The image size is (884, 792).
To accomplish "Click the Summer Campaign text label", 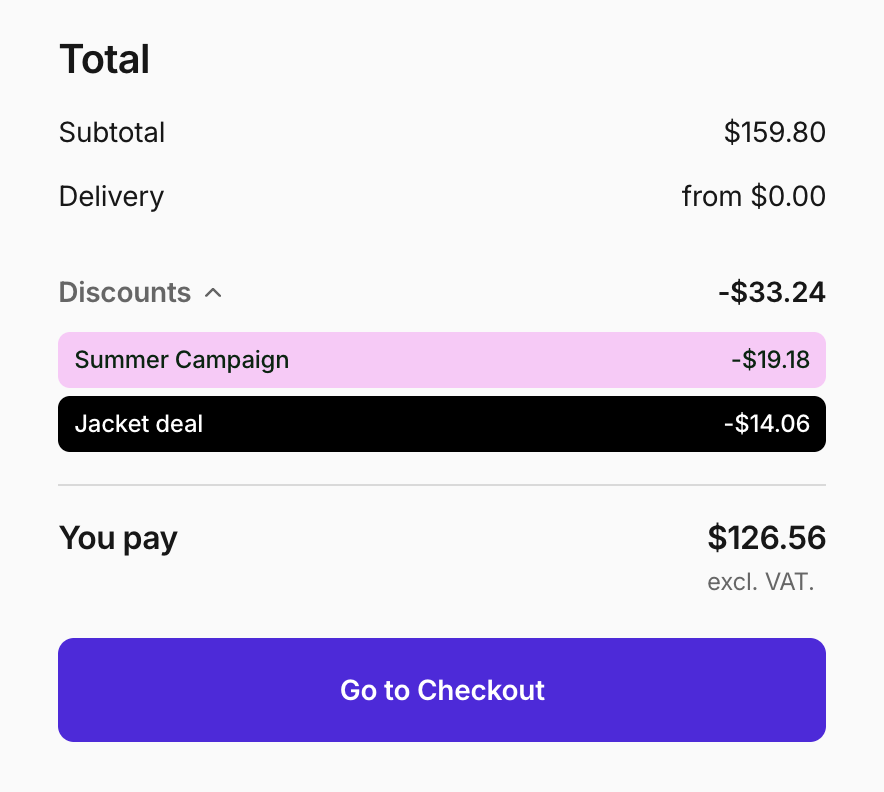I will pos(182,360).
